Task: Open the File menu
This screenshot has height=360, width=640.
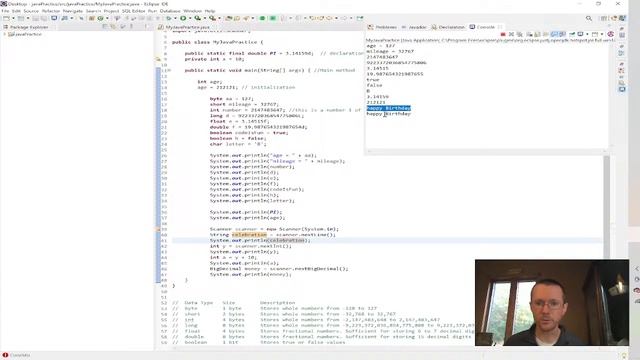Action: click(x=5, y=11)
